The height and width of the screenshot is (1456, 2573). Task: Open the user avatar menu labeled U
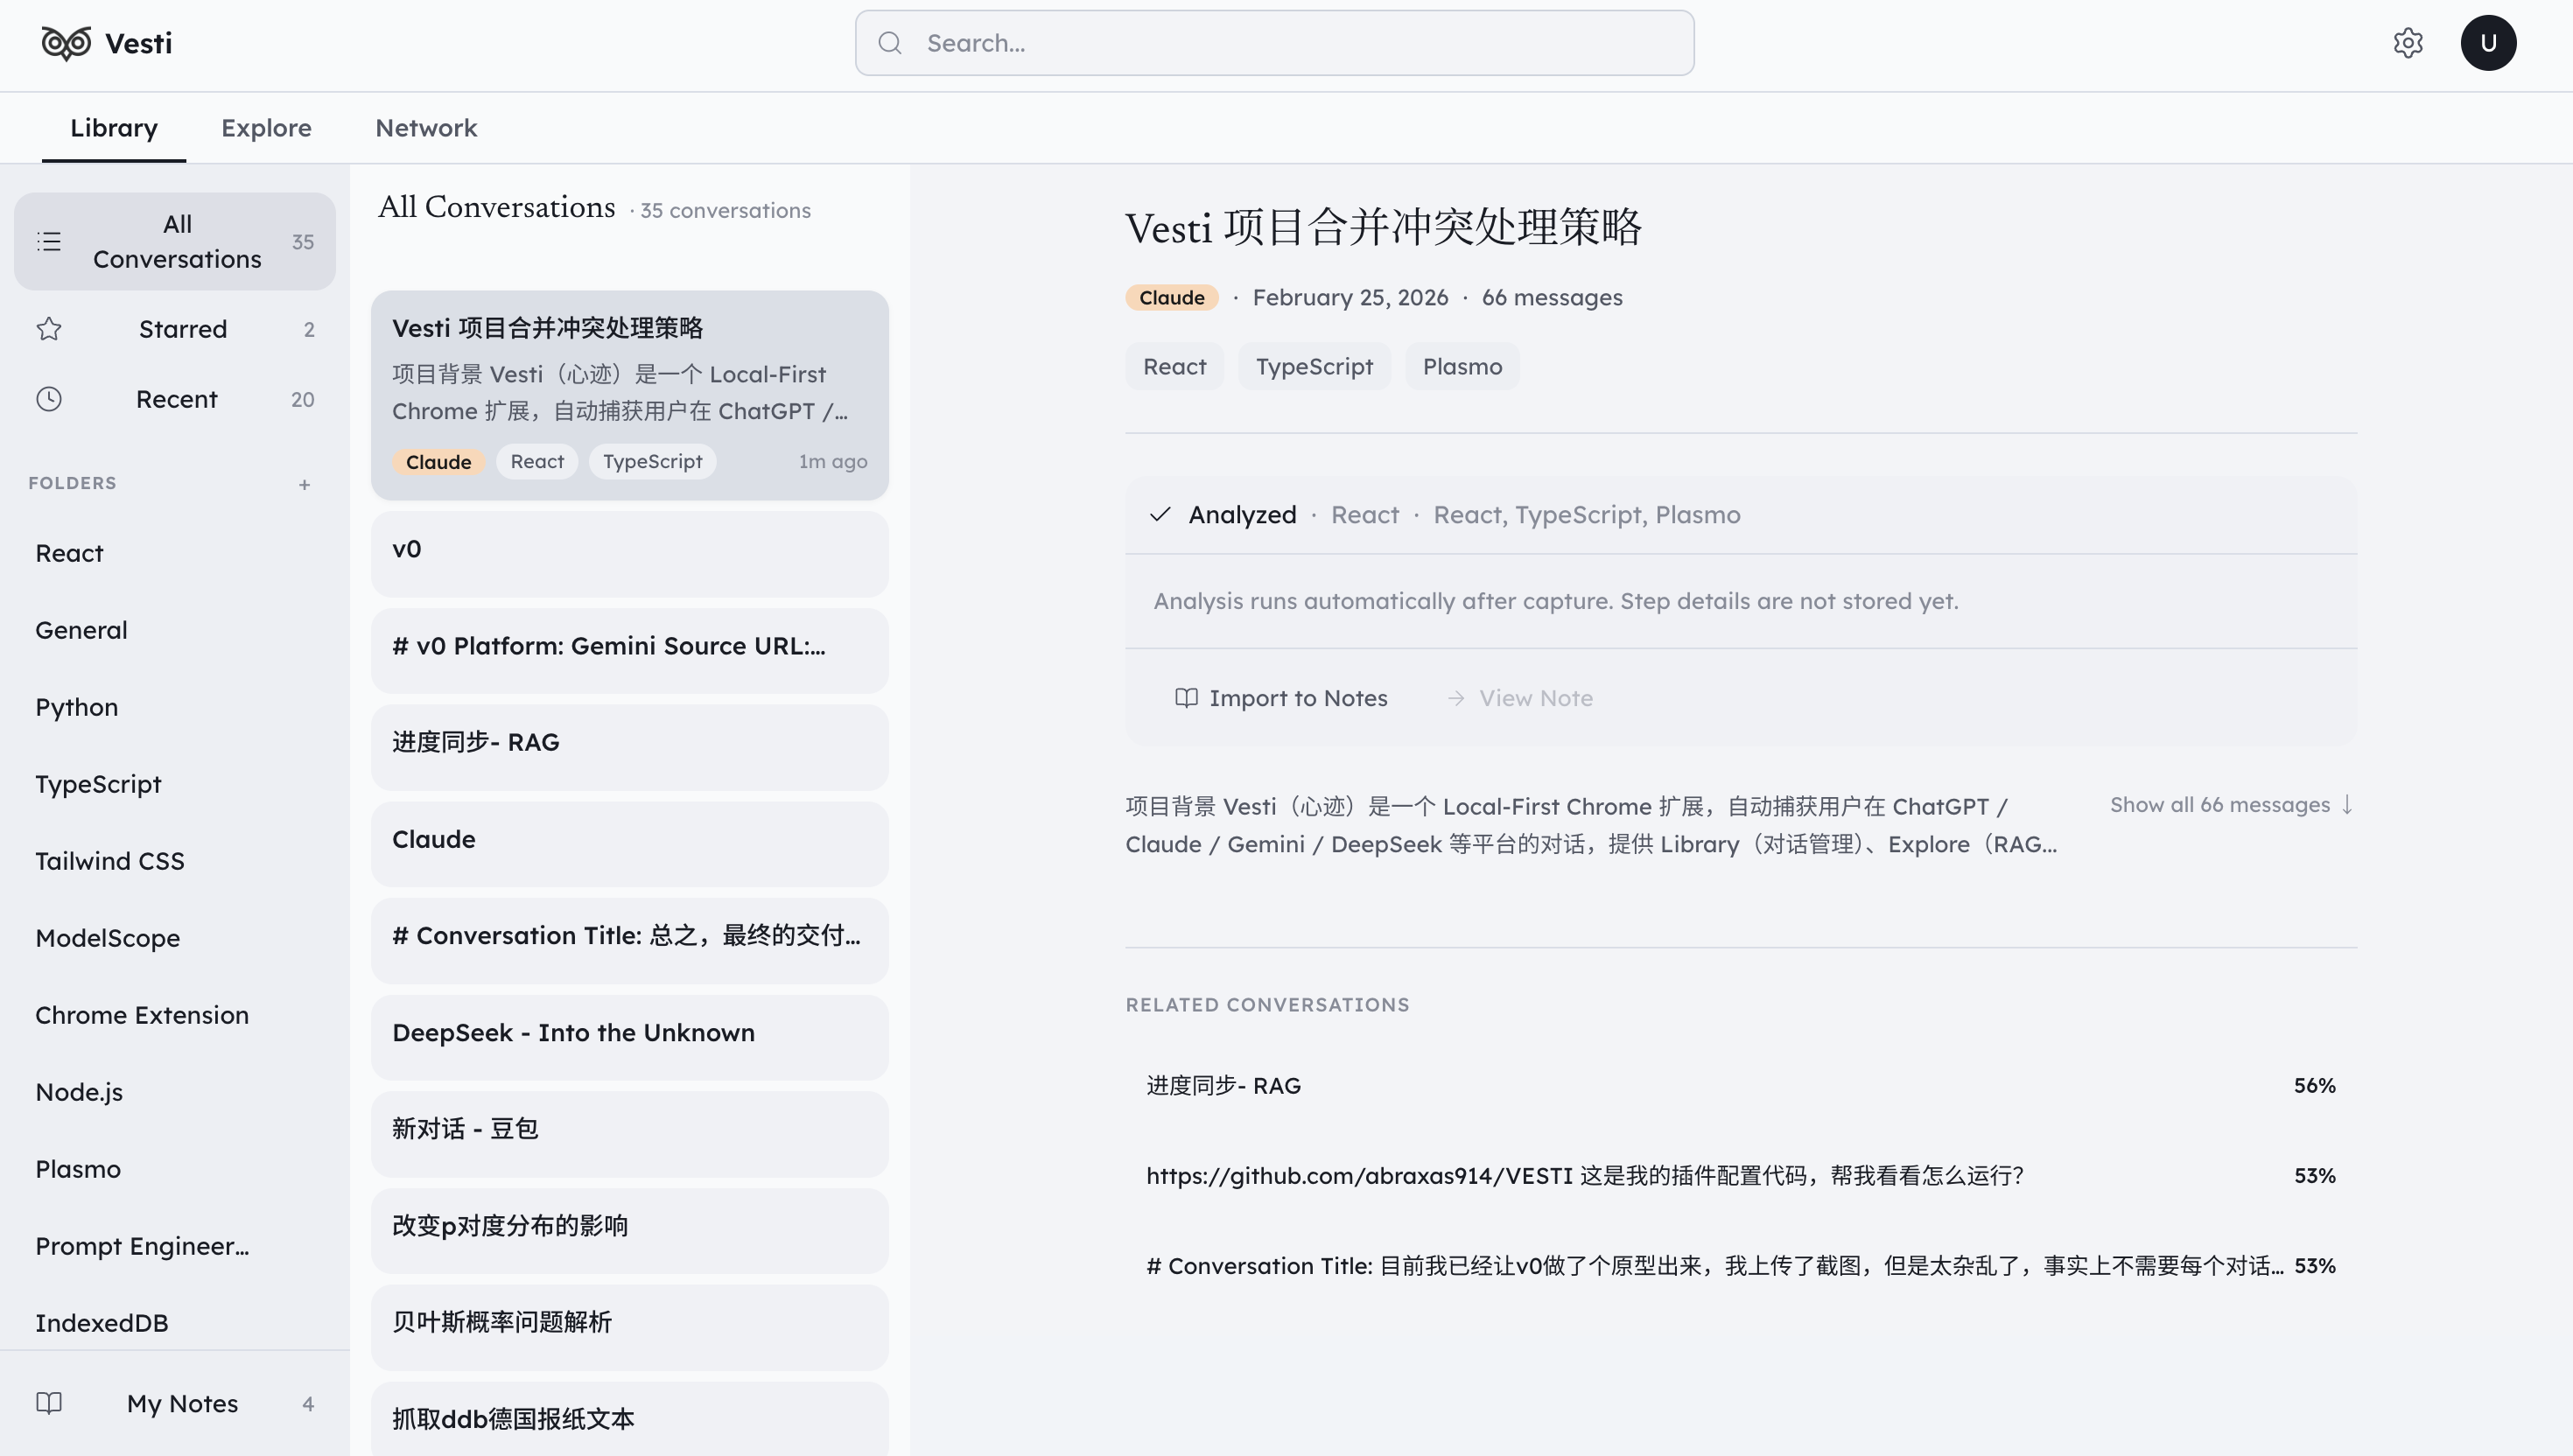point(2488,43)
